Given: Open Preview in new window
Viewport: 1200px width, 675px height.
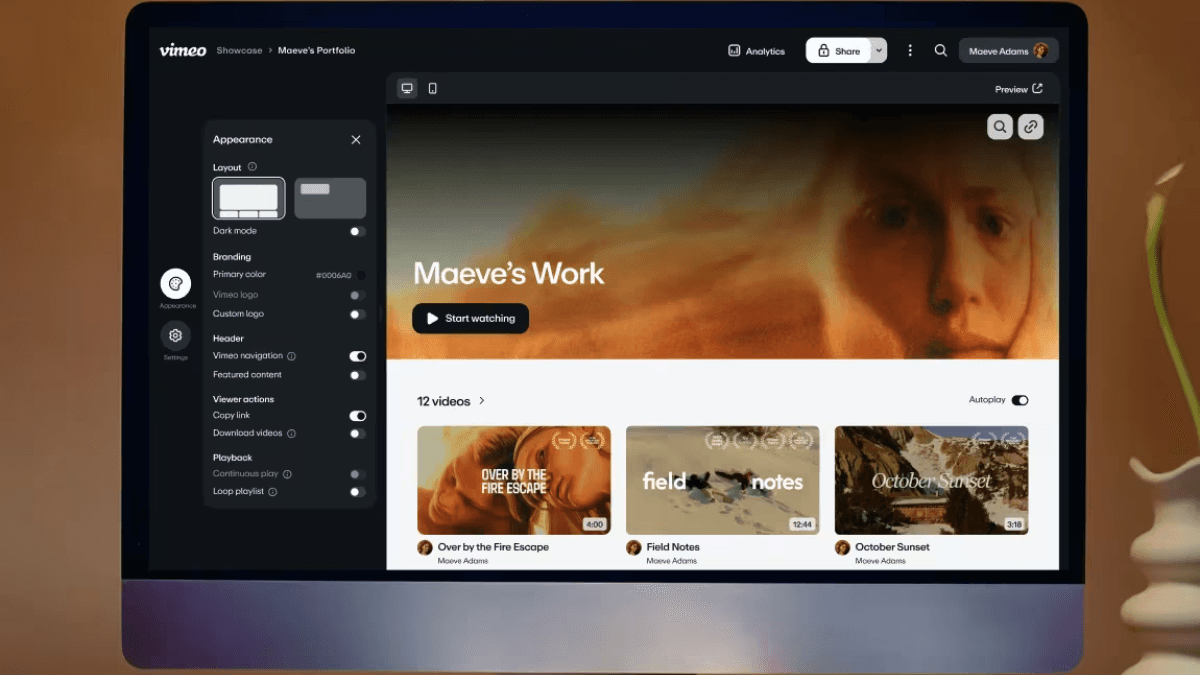Looking at the screenshot, I should [1019, 89].
